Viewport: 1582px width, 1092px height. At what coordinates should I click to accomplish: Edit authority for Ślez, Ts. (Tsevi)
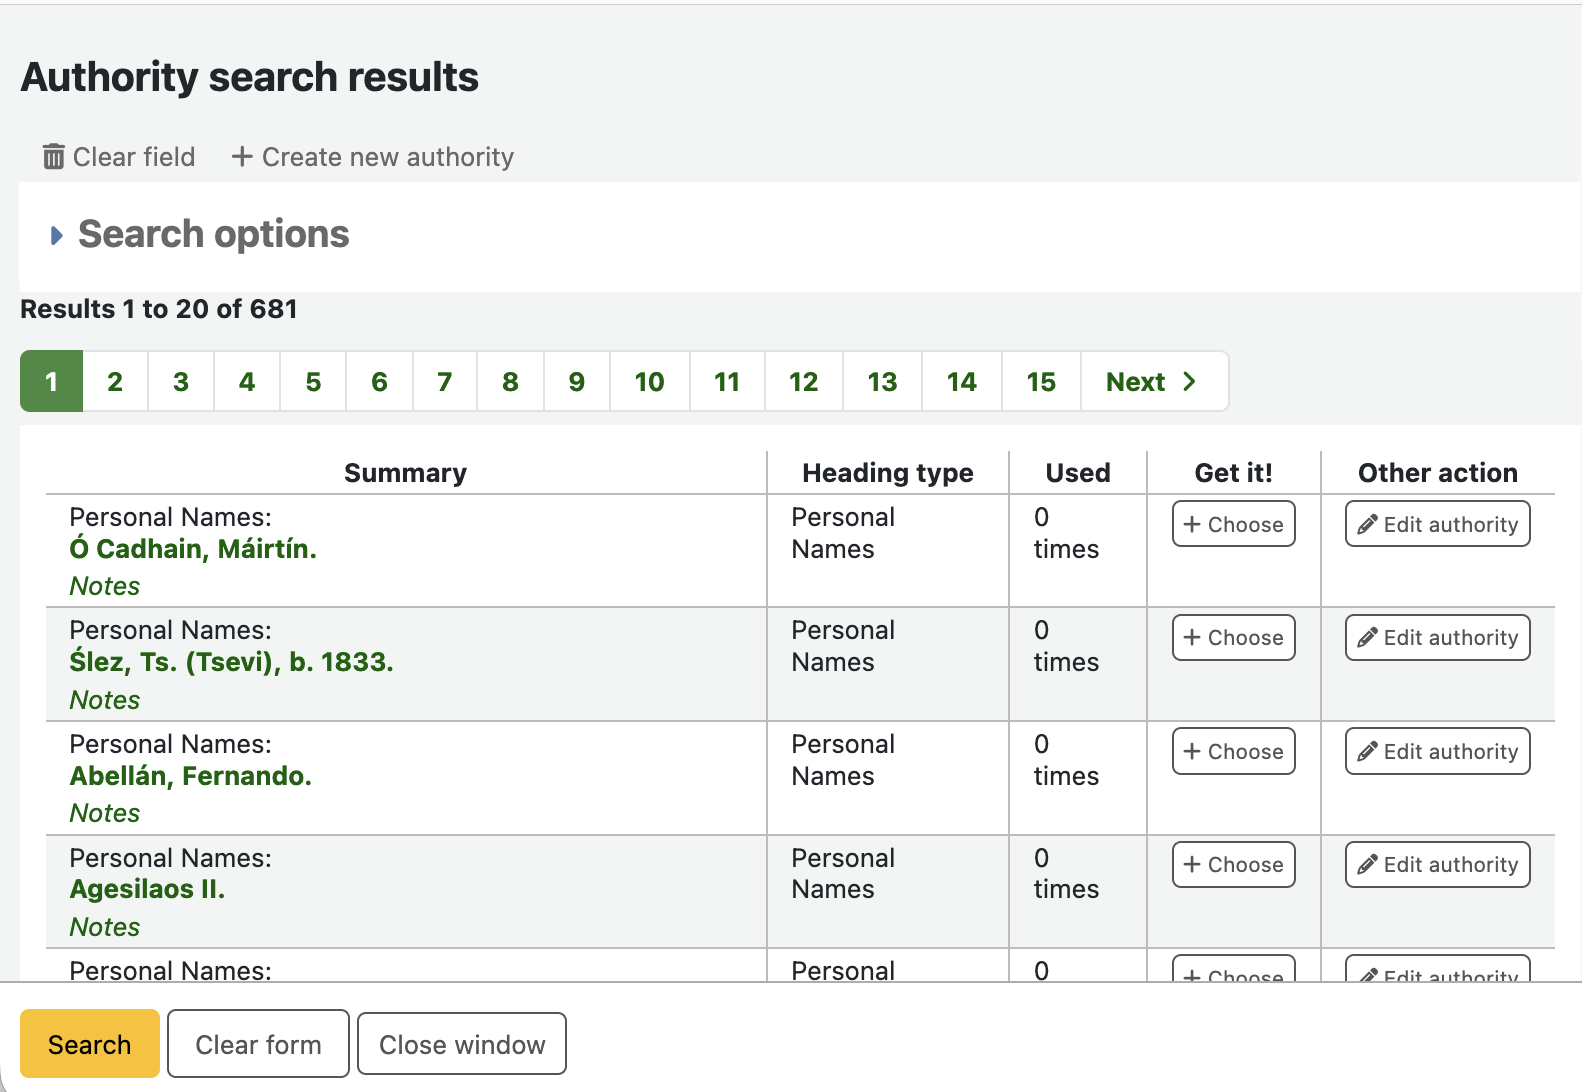[x=1437, y=638]
